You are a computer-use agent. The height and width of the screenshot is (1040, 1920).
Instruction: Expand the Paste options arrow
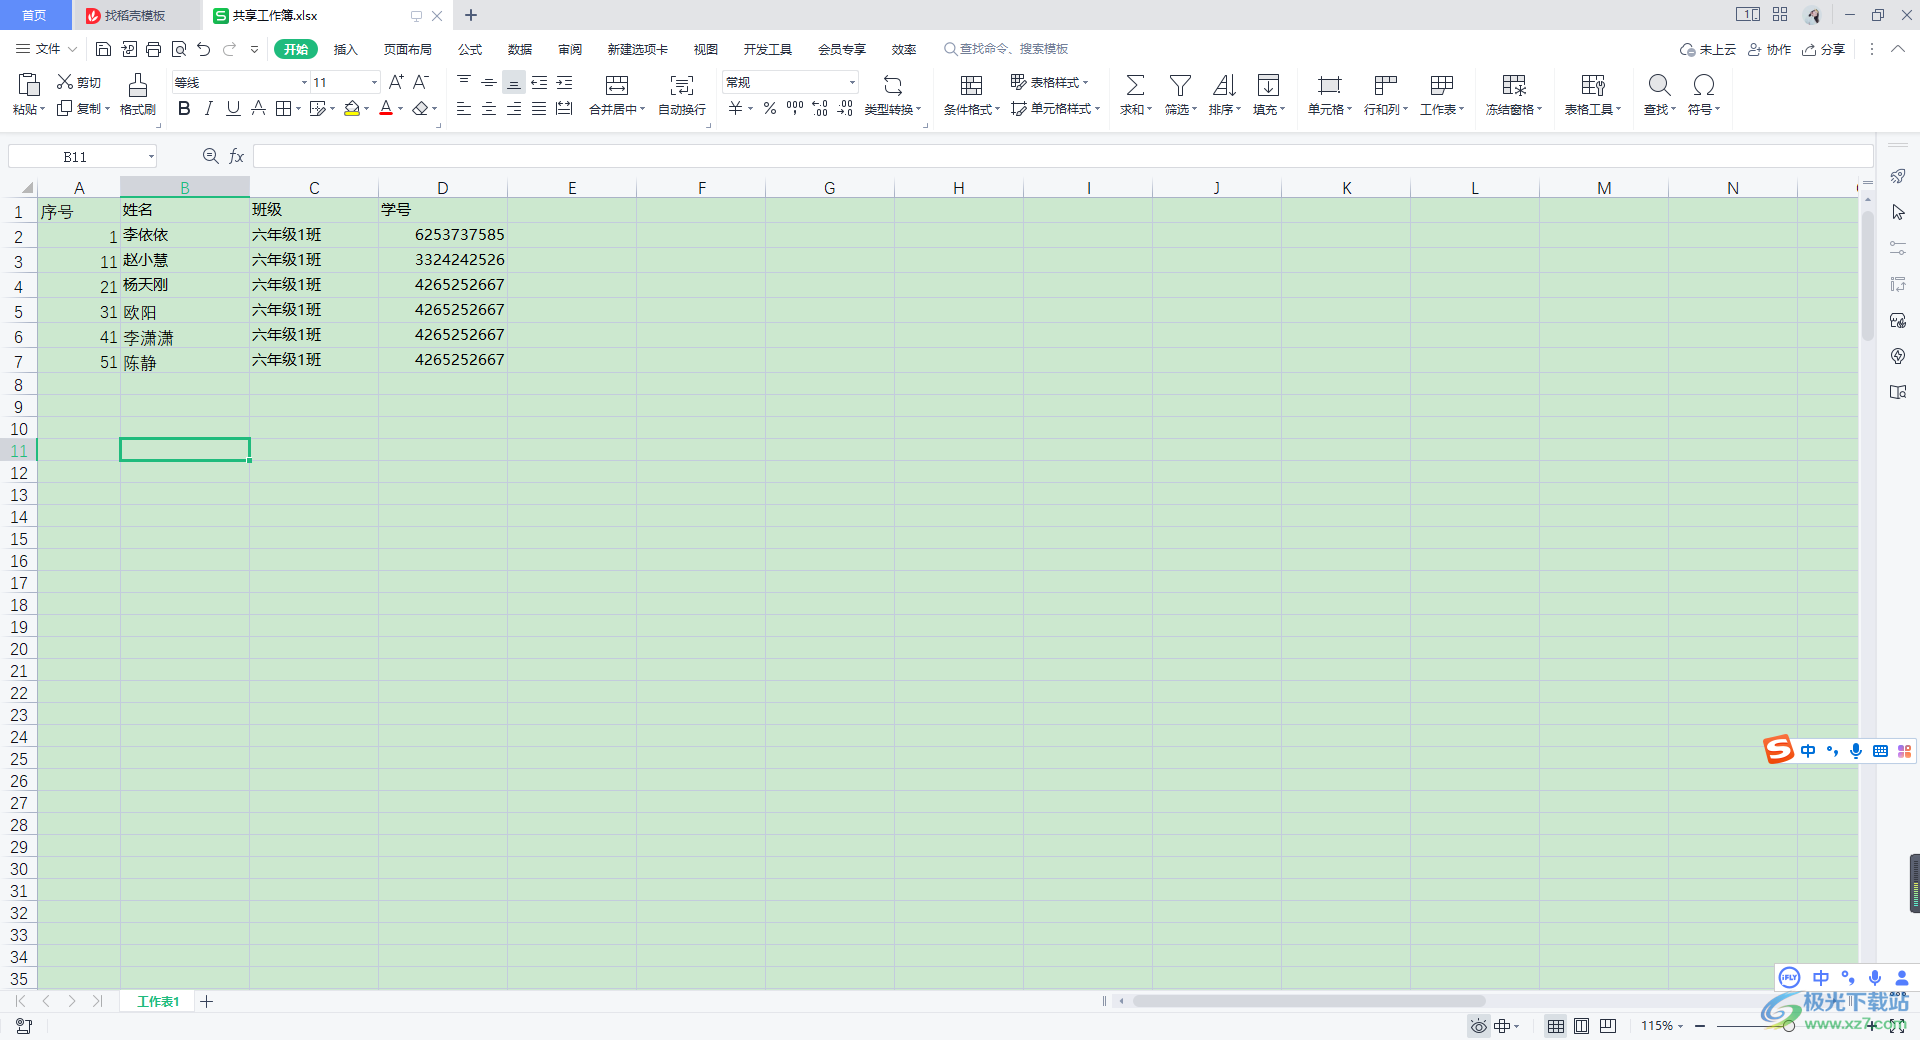pyautogui.click(x=42, y=109)
